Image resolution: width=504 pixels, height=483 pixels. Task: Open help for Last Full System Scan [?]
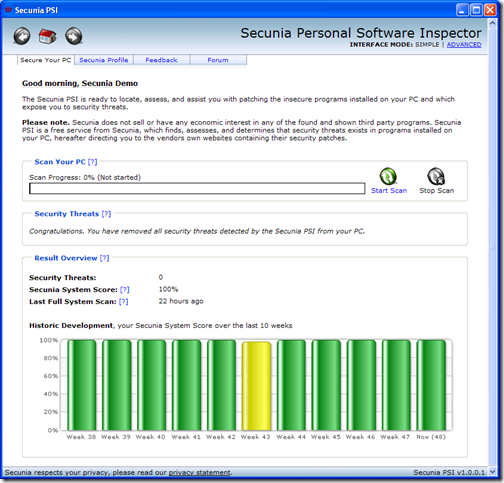[123, 302]
